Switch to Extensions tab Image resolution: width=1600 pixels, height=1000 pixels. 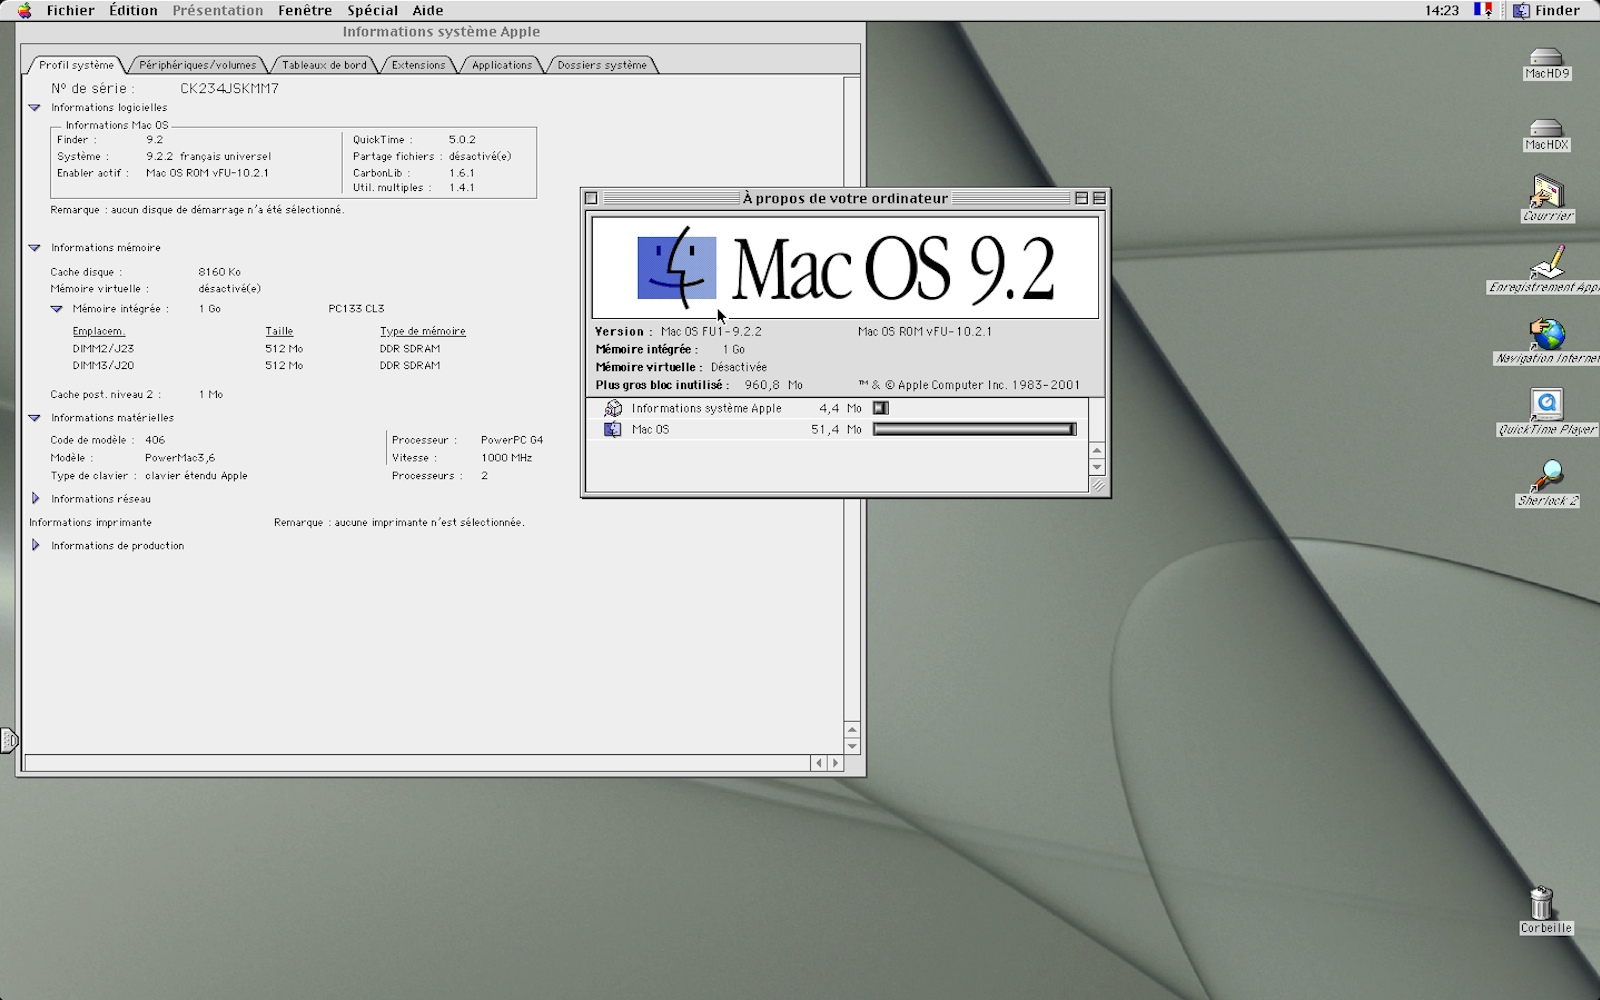(x=418, y=65)
